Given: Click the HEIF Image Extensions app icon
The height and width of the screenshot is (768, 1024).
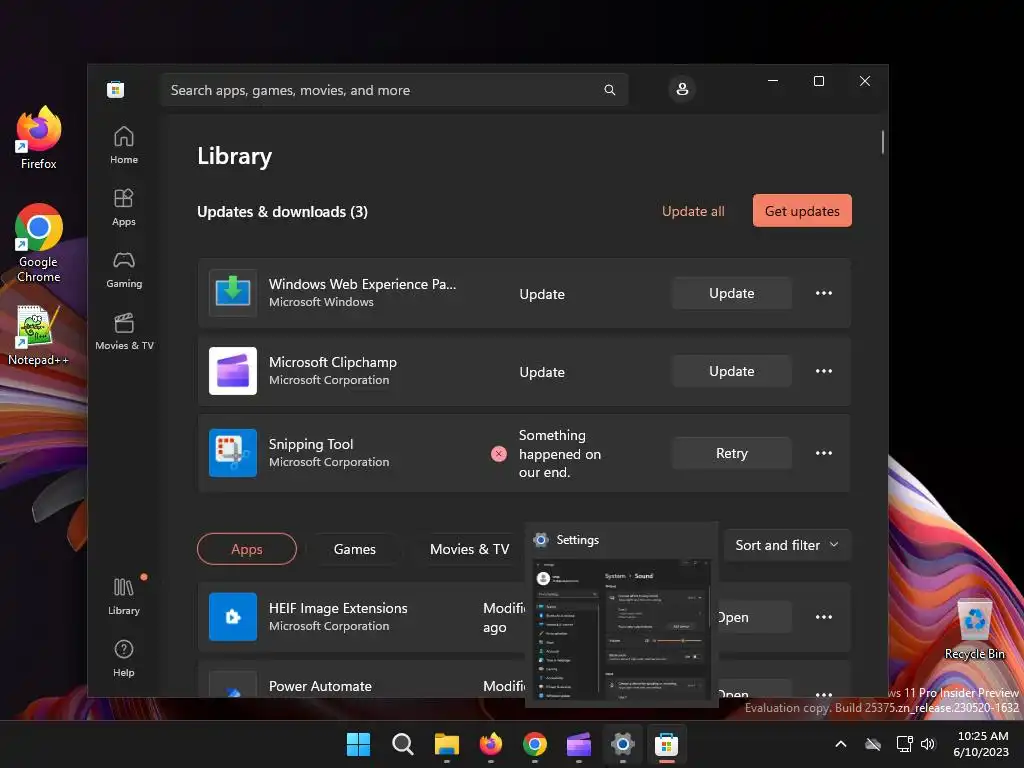Looking at the screenshot, I should click(x=232, y=616).
